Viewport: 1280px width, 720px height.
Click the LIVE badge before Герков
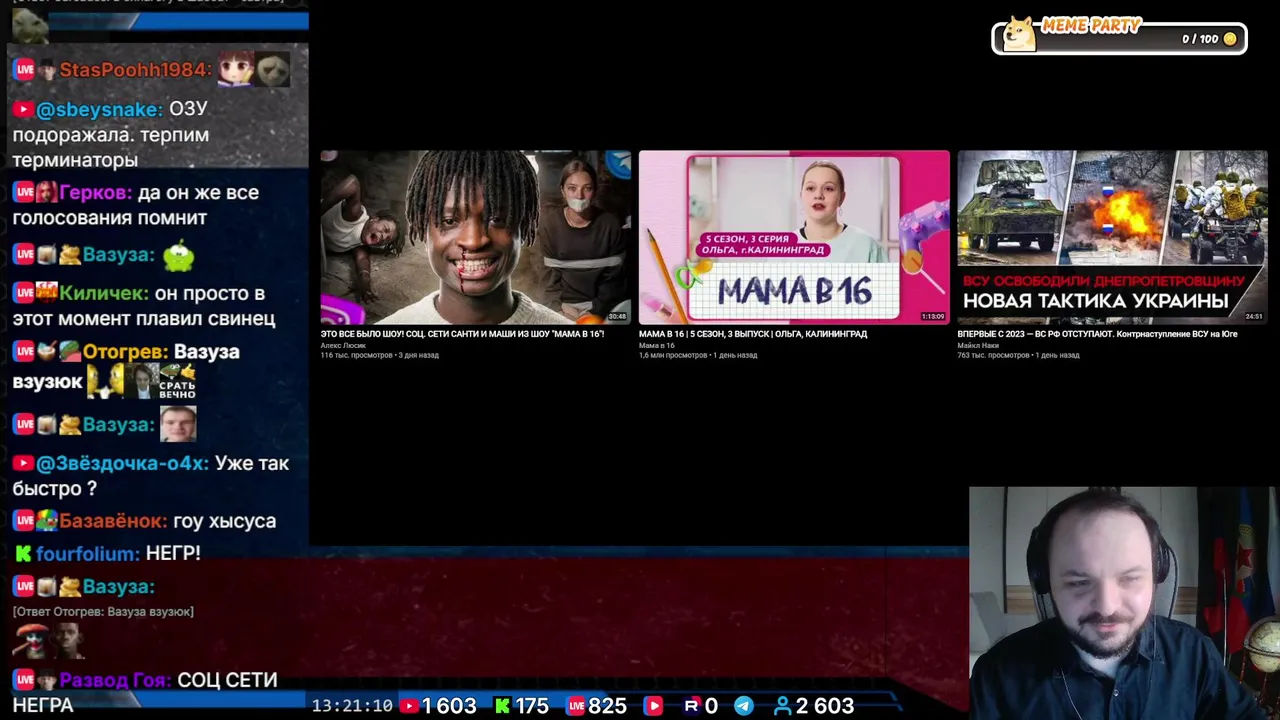(24, 193)
